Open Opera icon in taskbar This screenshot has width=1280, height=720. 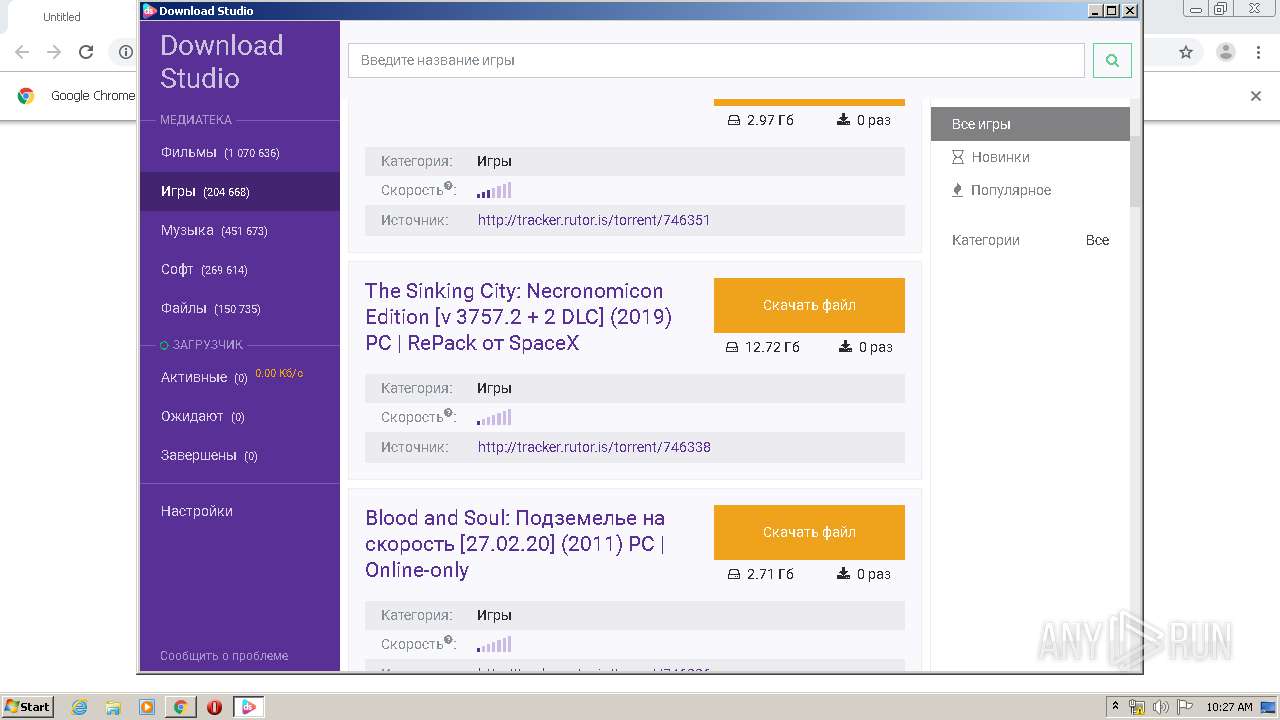pos(214,707)
